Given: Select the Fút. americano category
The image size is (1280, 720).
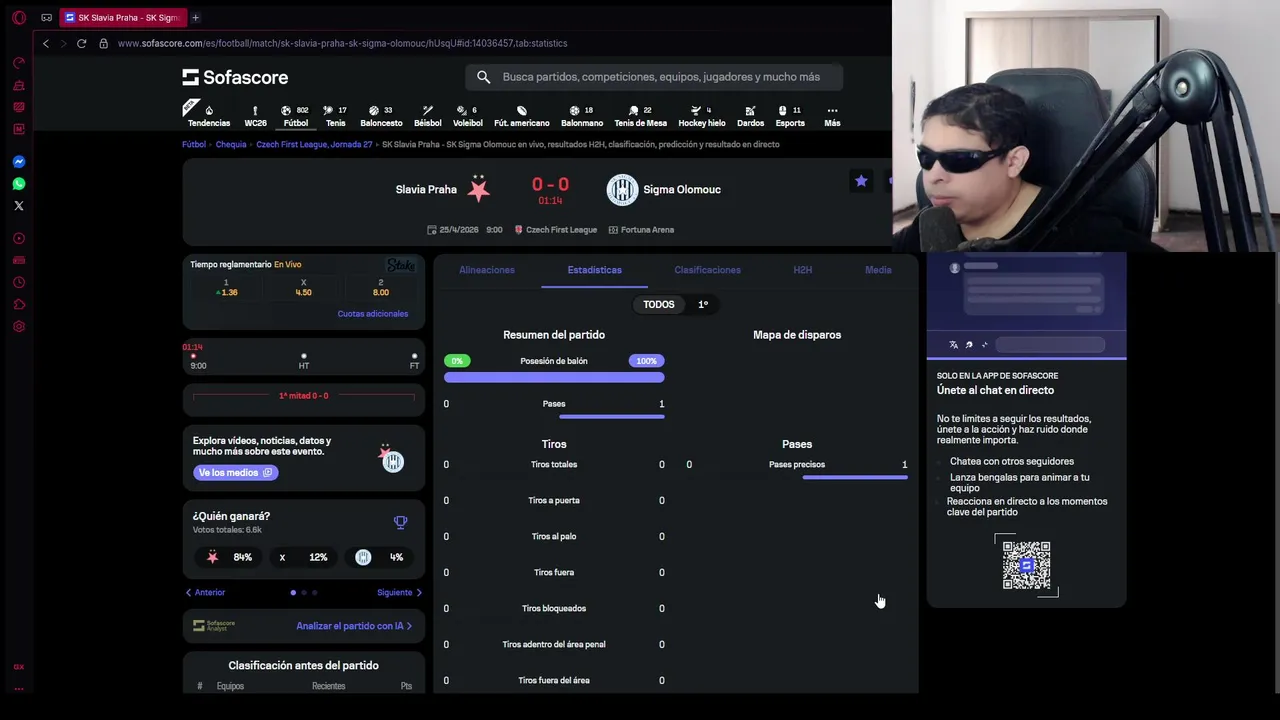Looking at the screenshot, I should [x=522, y=116].
